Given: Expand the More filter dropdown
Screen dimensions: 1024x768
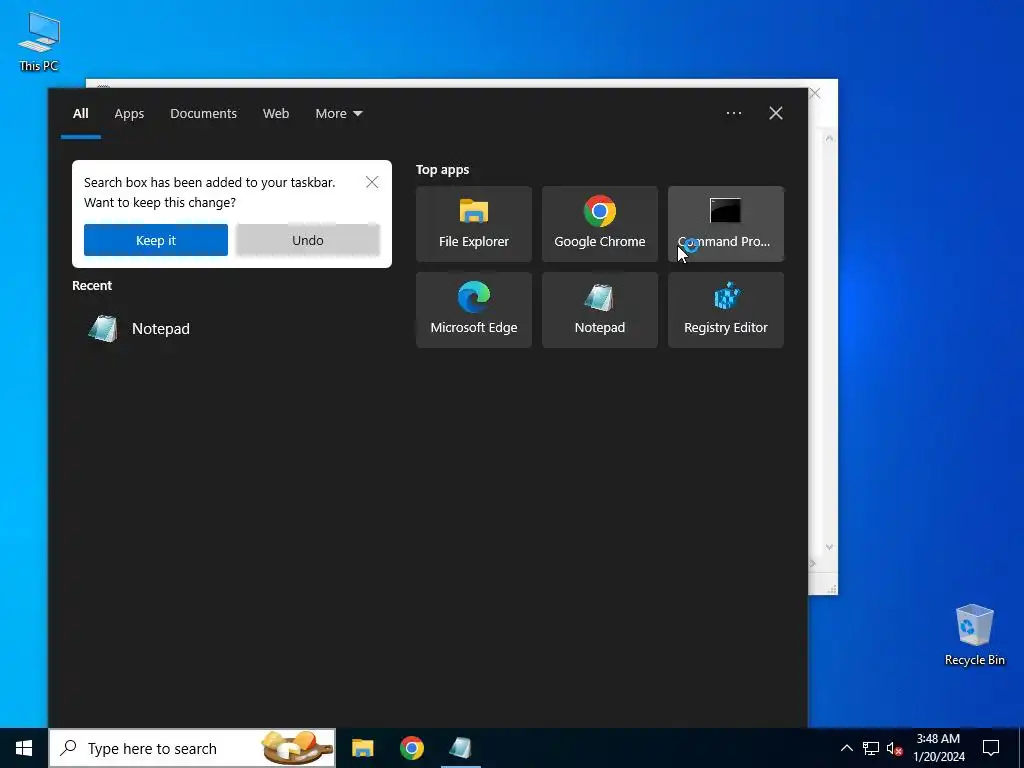Looking at the screenshot, I should tap(338, 114).
